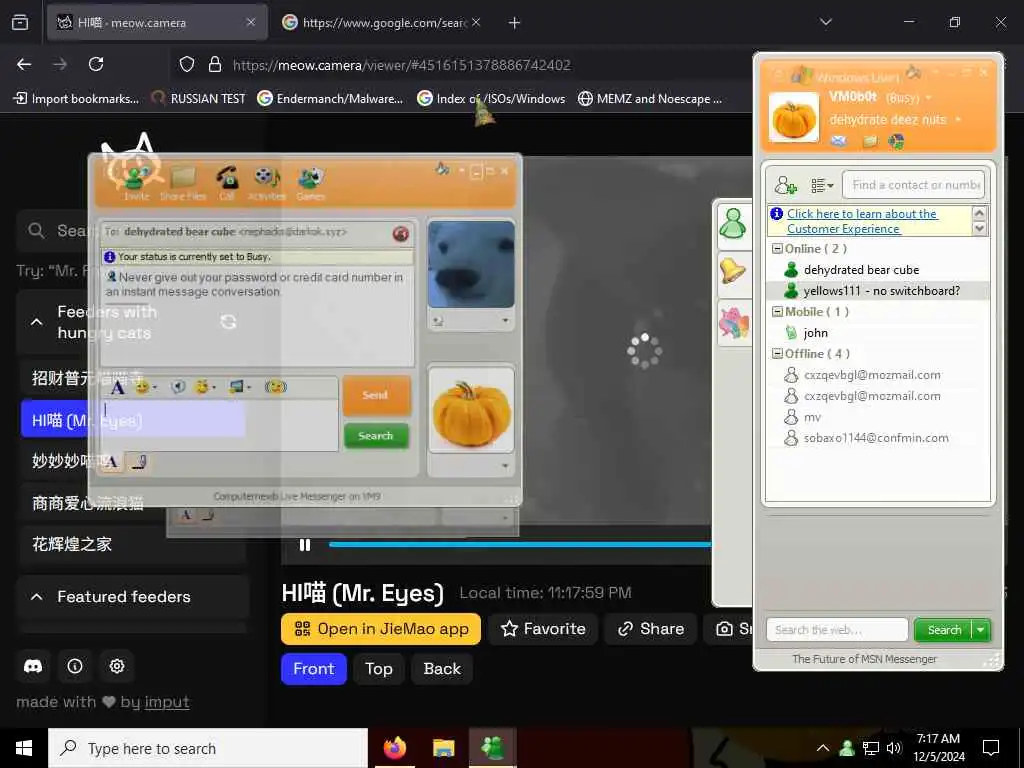Open Share Files folder icon in chat
1024x768 pixels.
[x=183, y=178]
